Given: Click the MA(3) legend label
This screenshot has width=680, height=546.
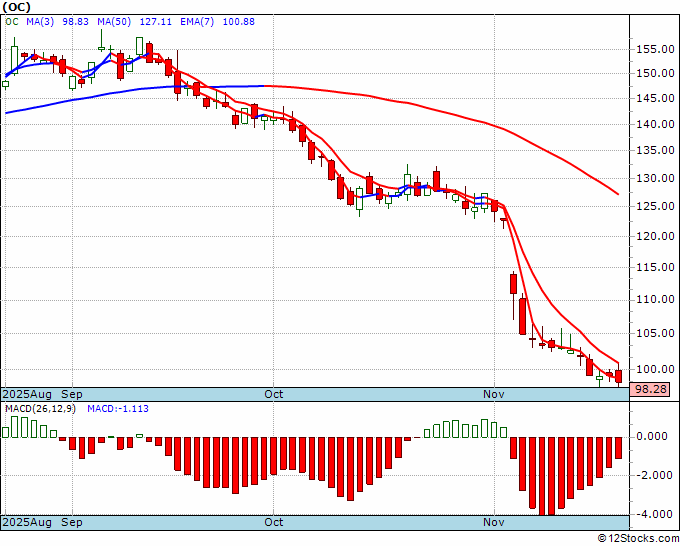Looking at the screenshot, I should coord(40,22).
